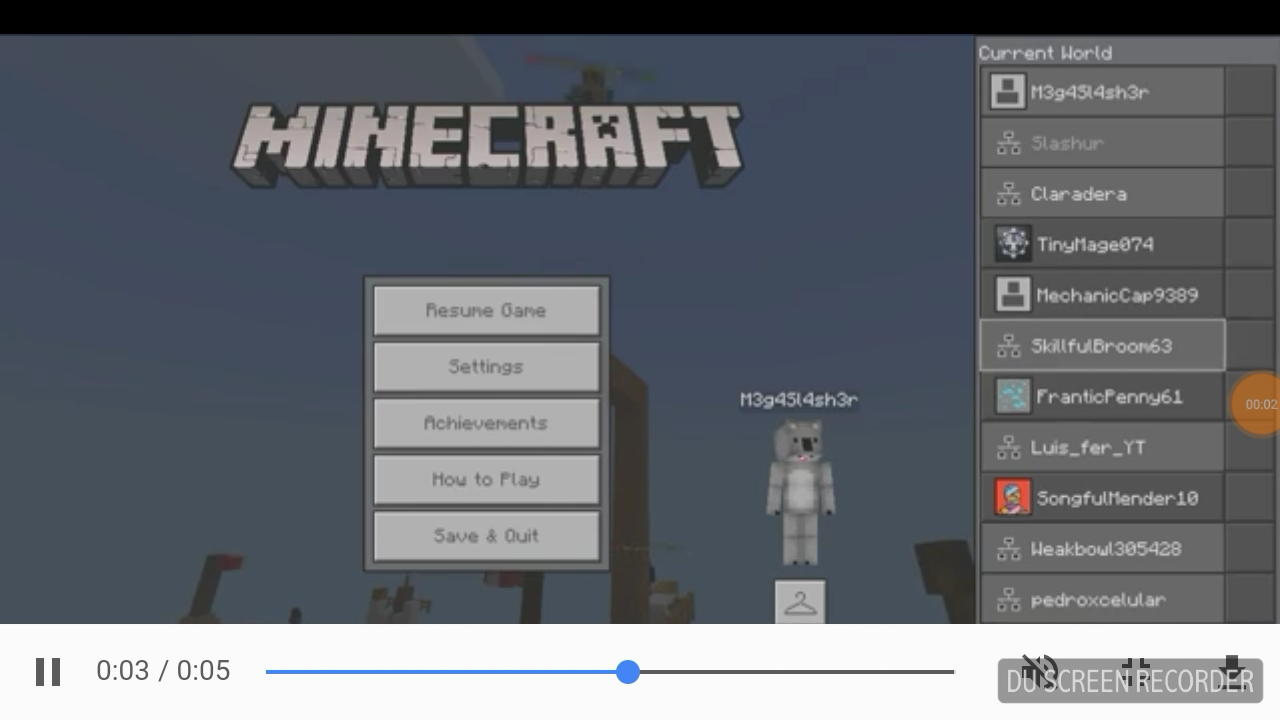Click the network icon beside SkillfulBroom63

click(x=1008, y=347)
